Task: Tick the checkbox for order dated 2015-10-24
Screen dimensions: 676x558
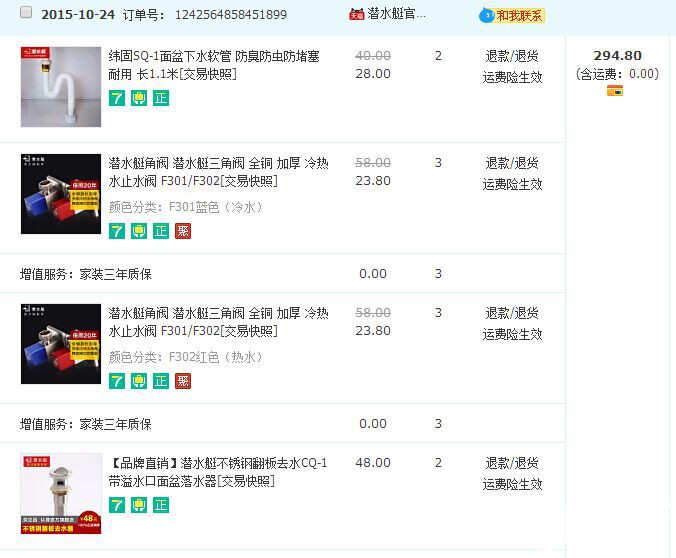Action: (x=26, y=13)
